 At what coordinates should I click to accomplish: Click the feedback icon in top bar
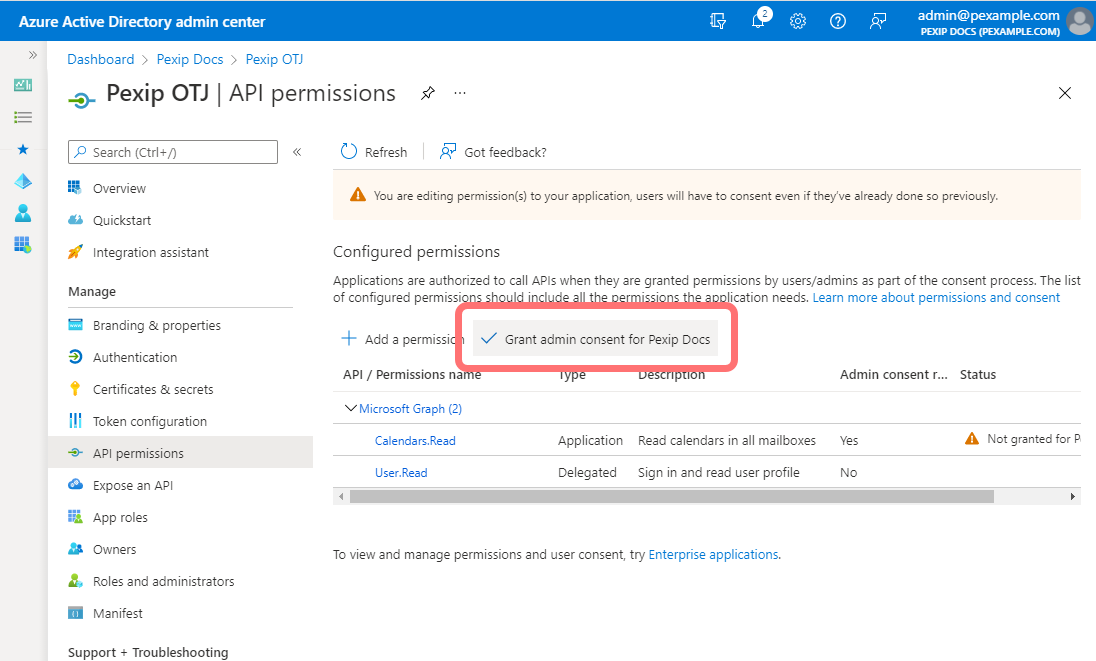(878, 21)
